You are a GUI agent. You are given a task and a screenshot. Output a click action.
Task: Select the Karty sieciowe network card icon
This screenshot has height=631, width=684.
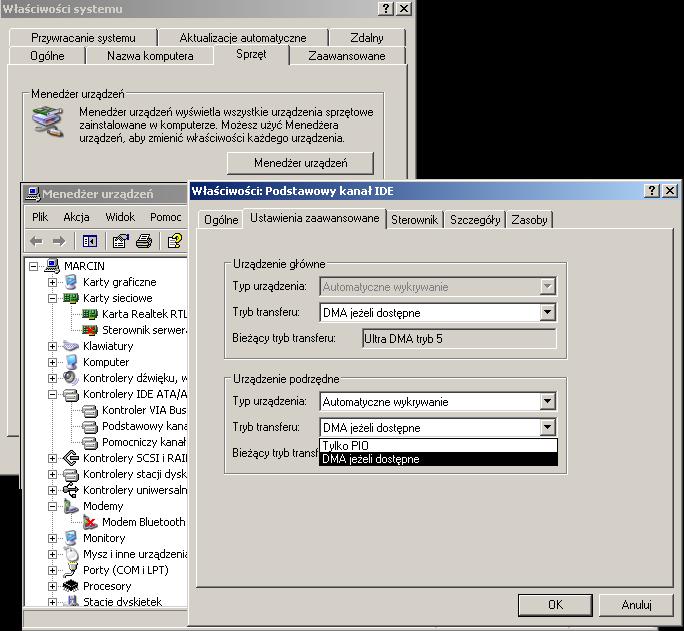click(x=71, y=298)
